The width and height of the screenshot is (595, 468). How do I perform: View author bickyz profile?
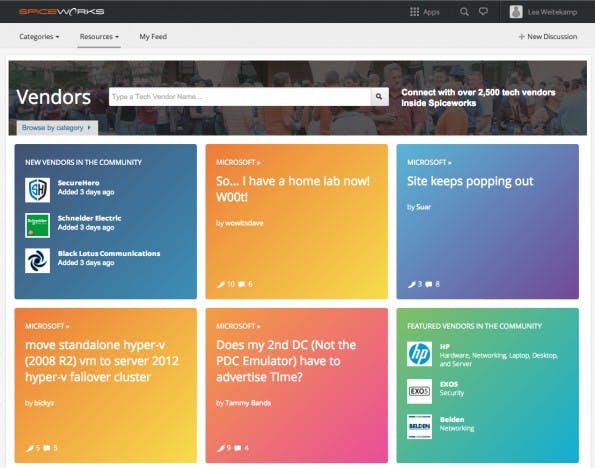[x=44, y=403]
